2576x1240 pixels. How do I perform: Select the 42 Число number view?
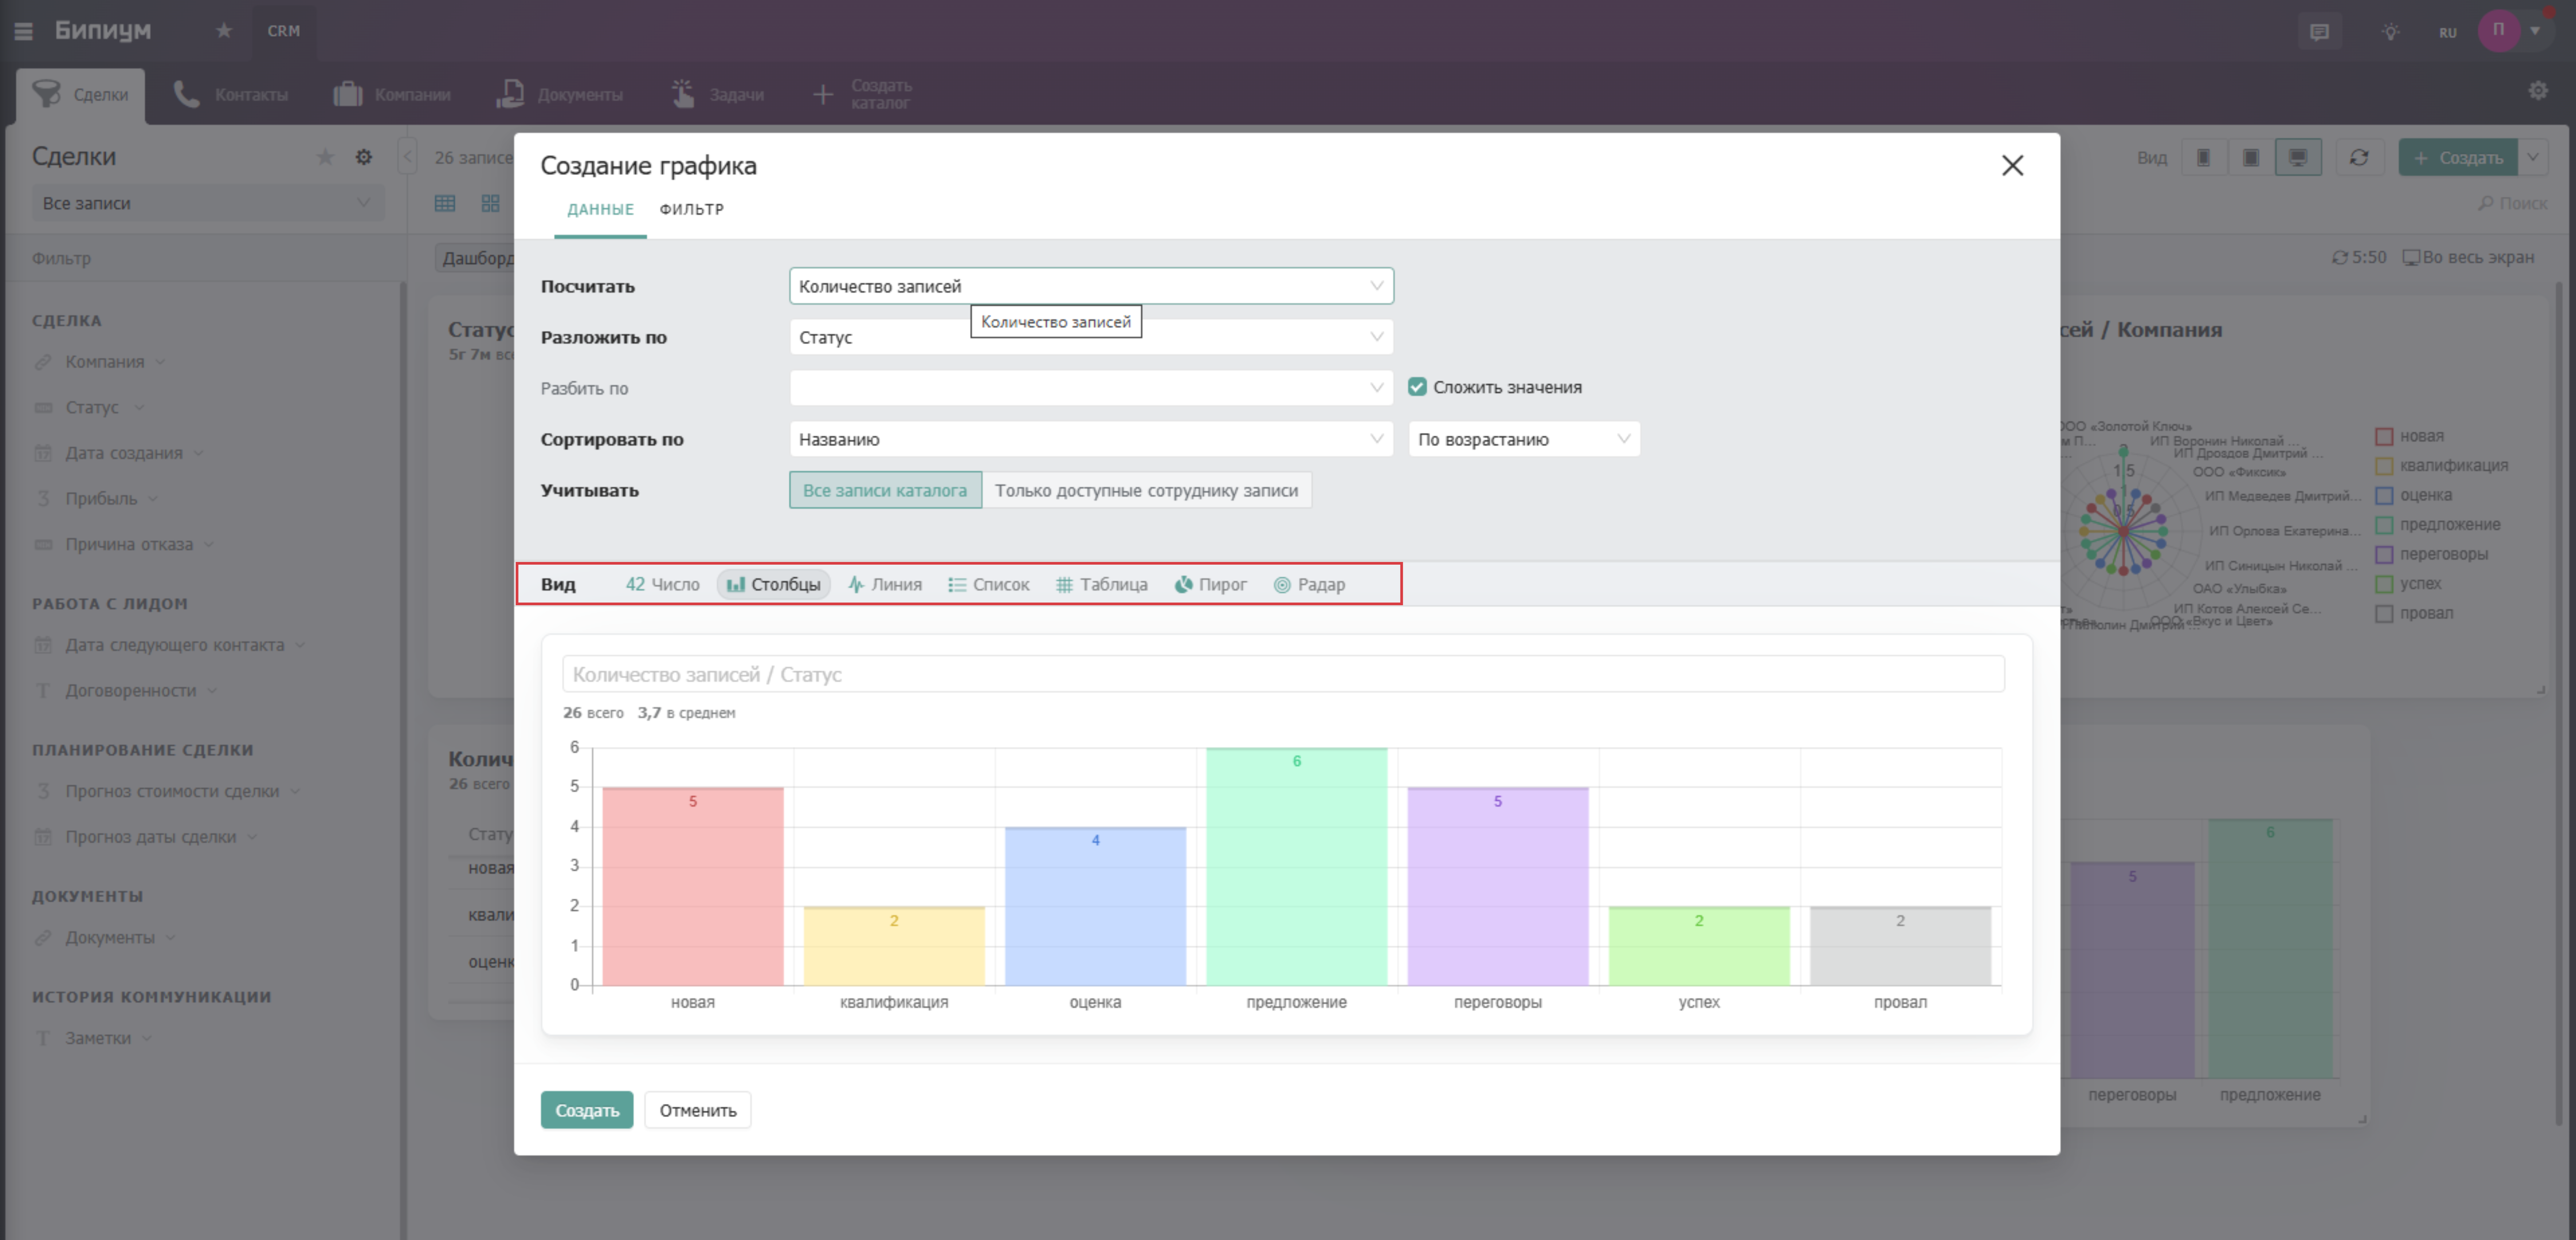662,584
